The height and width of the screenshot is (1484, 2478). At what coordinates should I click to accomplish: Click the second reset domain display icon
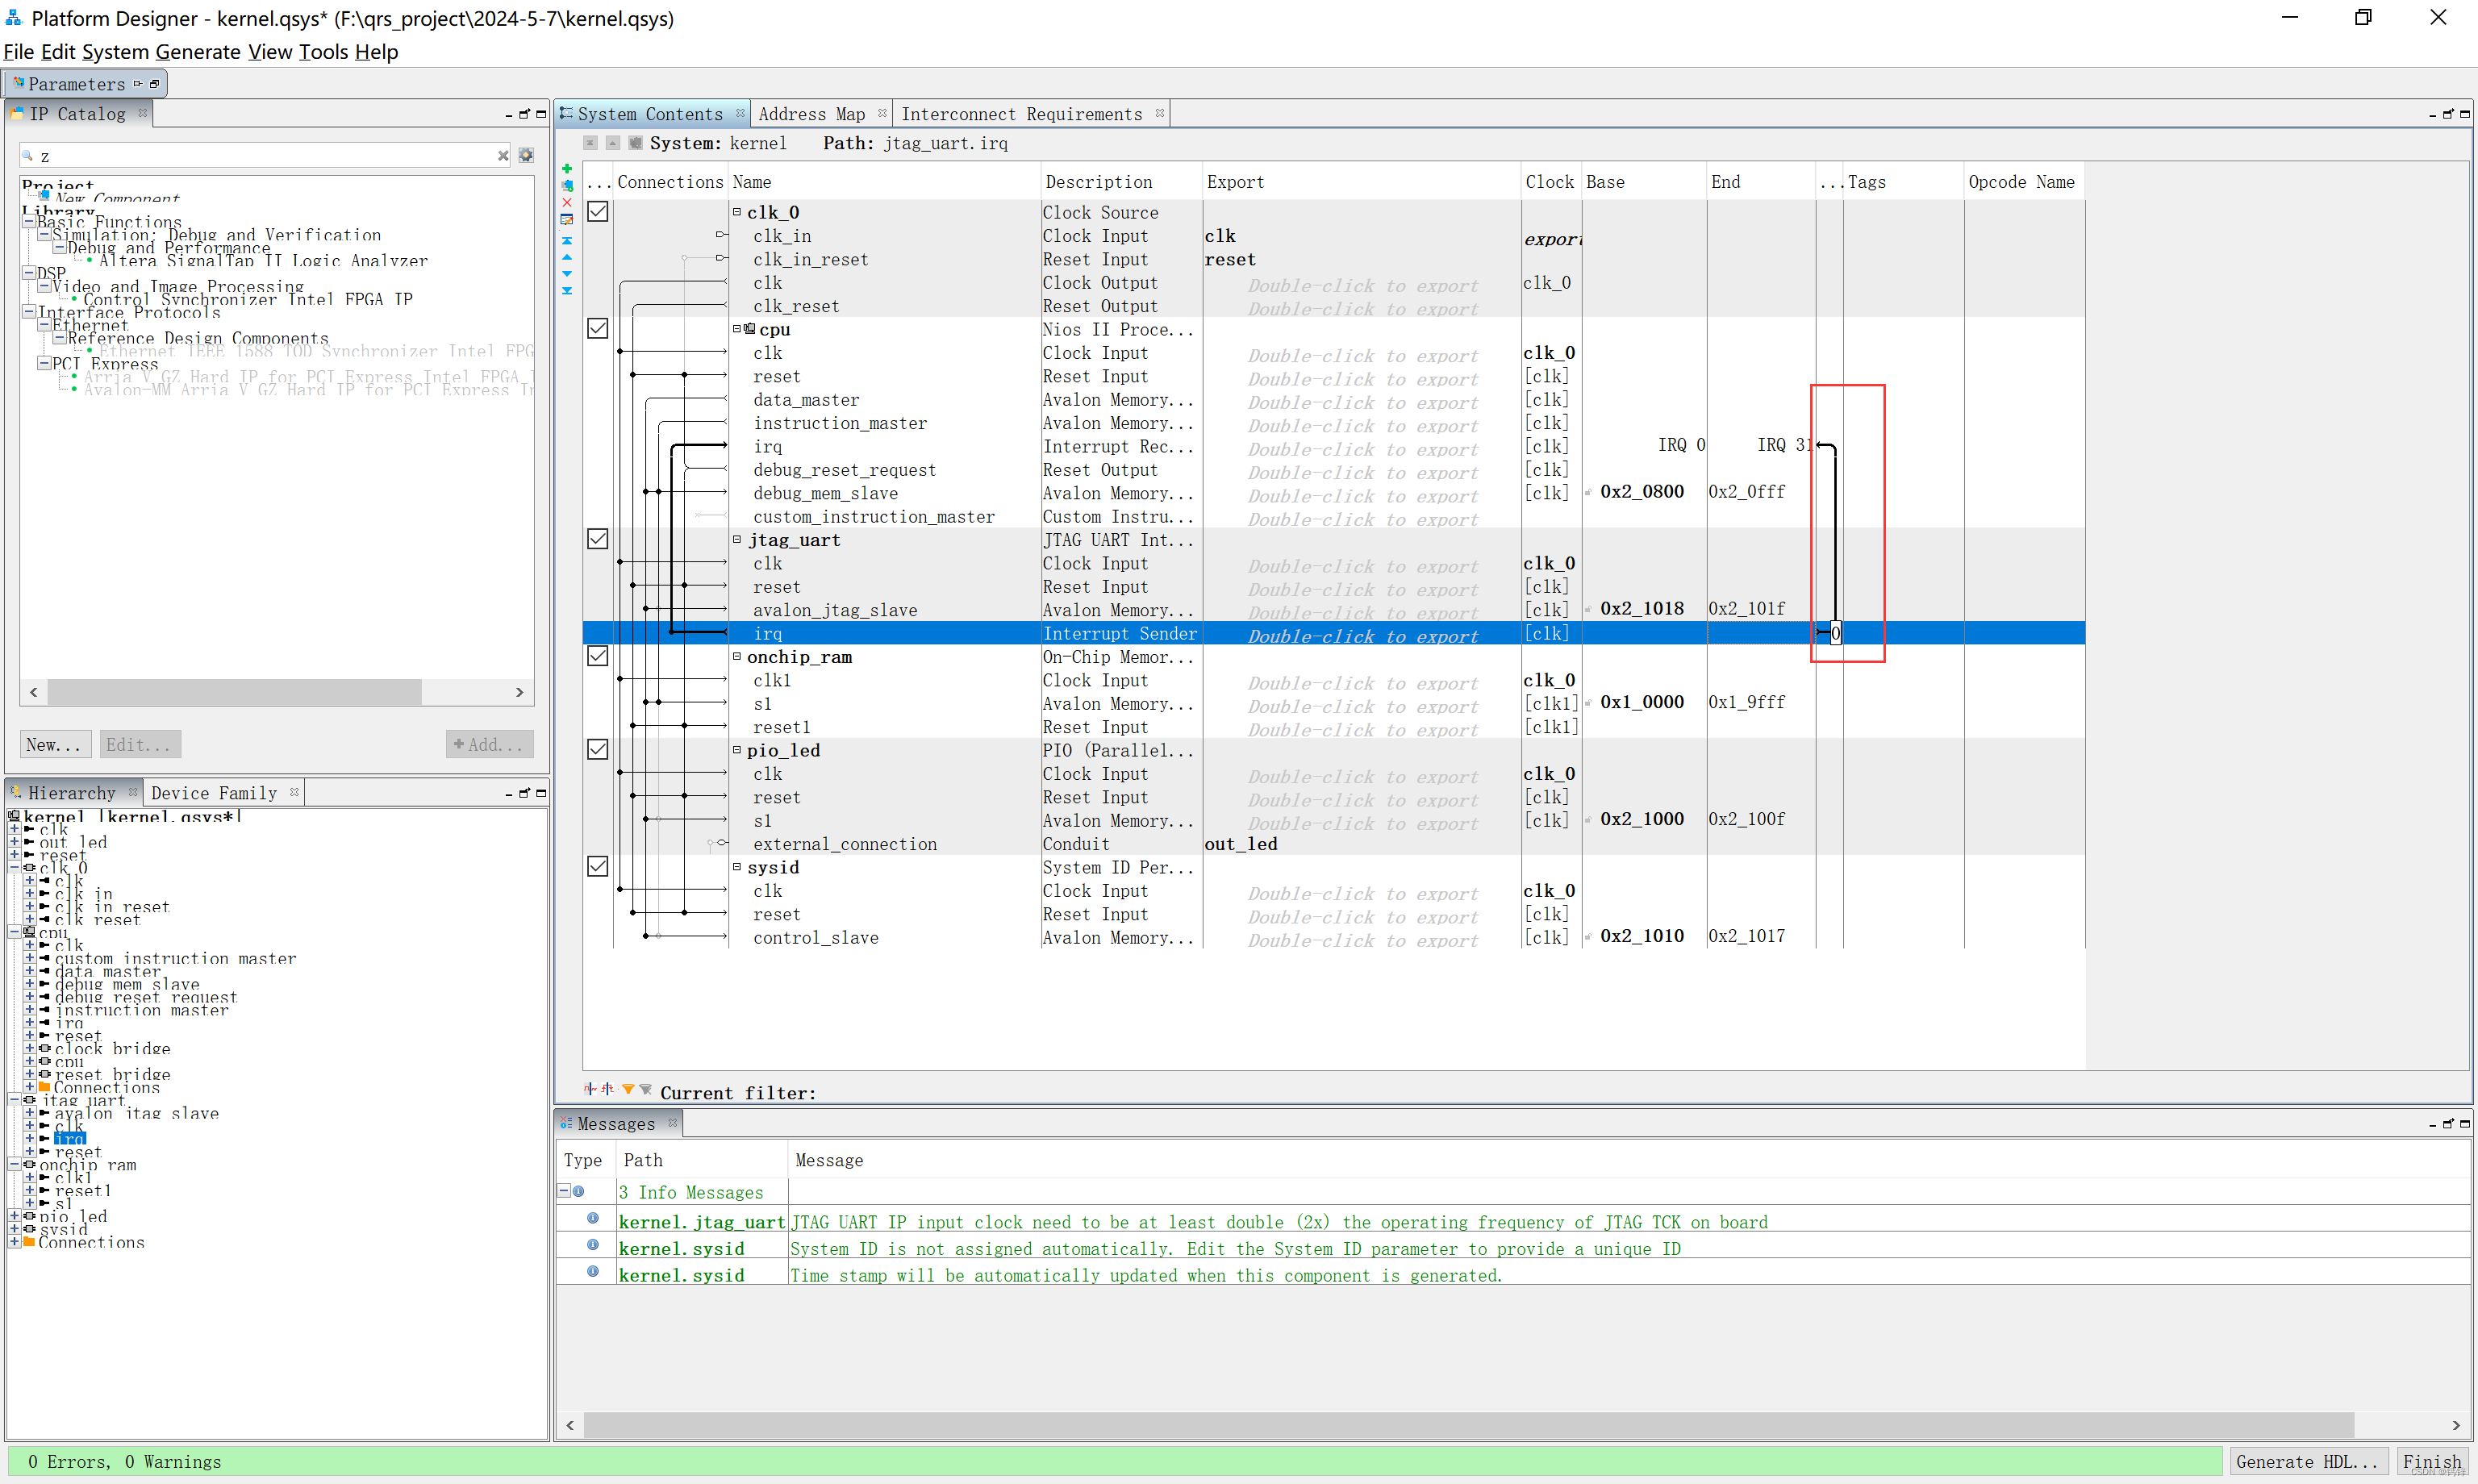click(607, 1089)
